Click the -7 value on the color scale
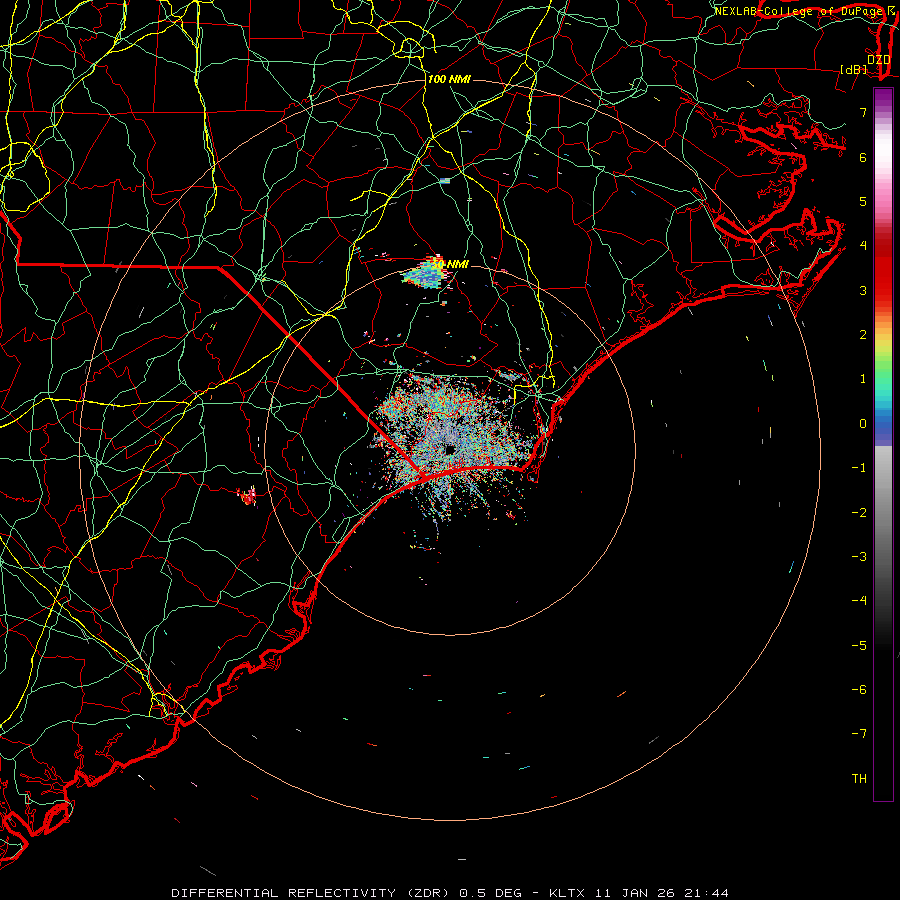900x900 pixels. click(x=859, y=734)
